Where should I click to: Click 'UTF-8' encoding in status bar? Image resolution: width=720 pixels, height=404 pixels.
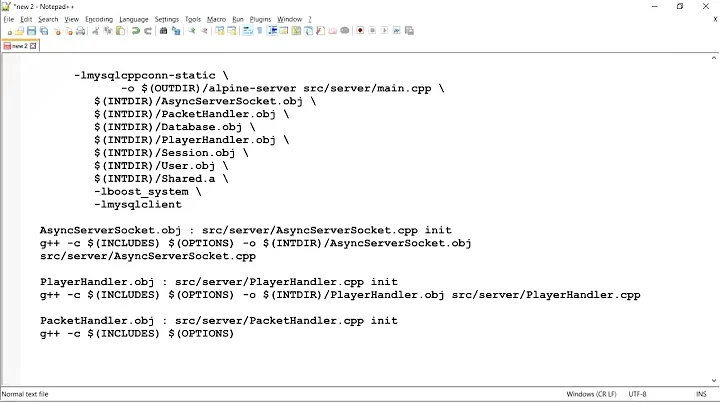(x=637, y=394)
